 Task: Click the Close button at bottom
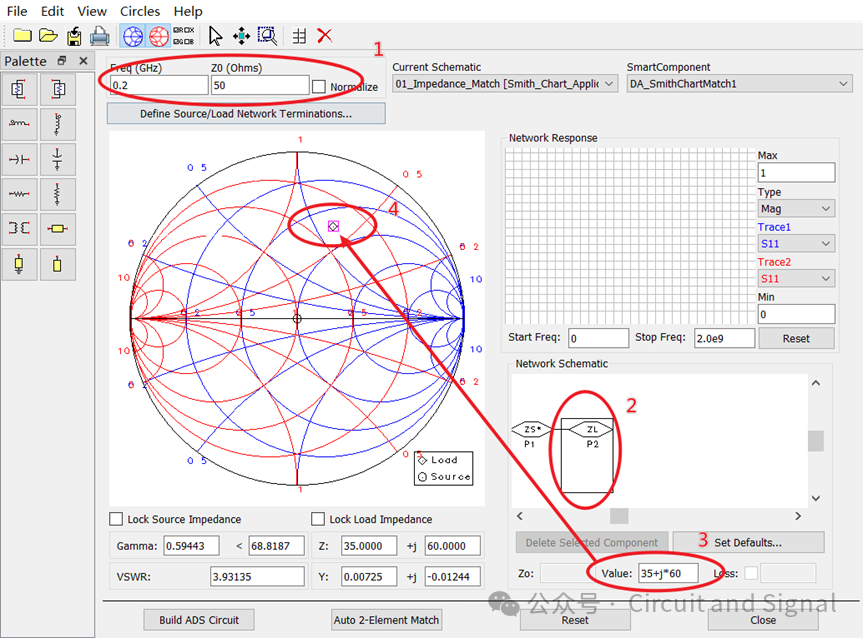click(x=763, y=620)
